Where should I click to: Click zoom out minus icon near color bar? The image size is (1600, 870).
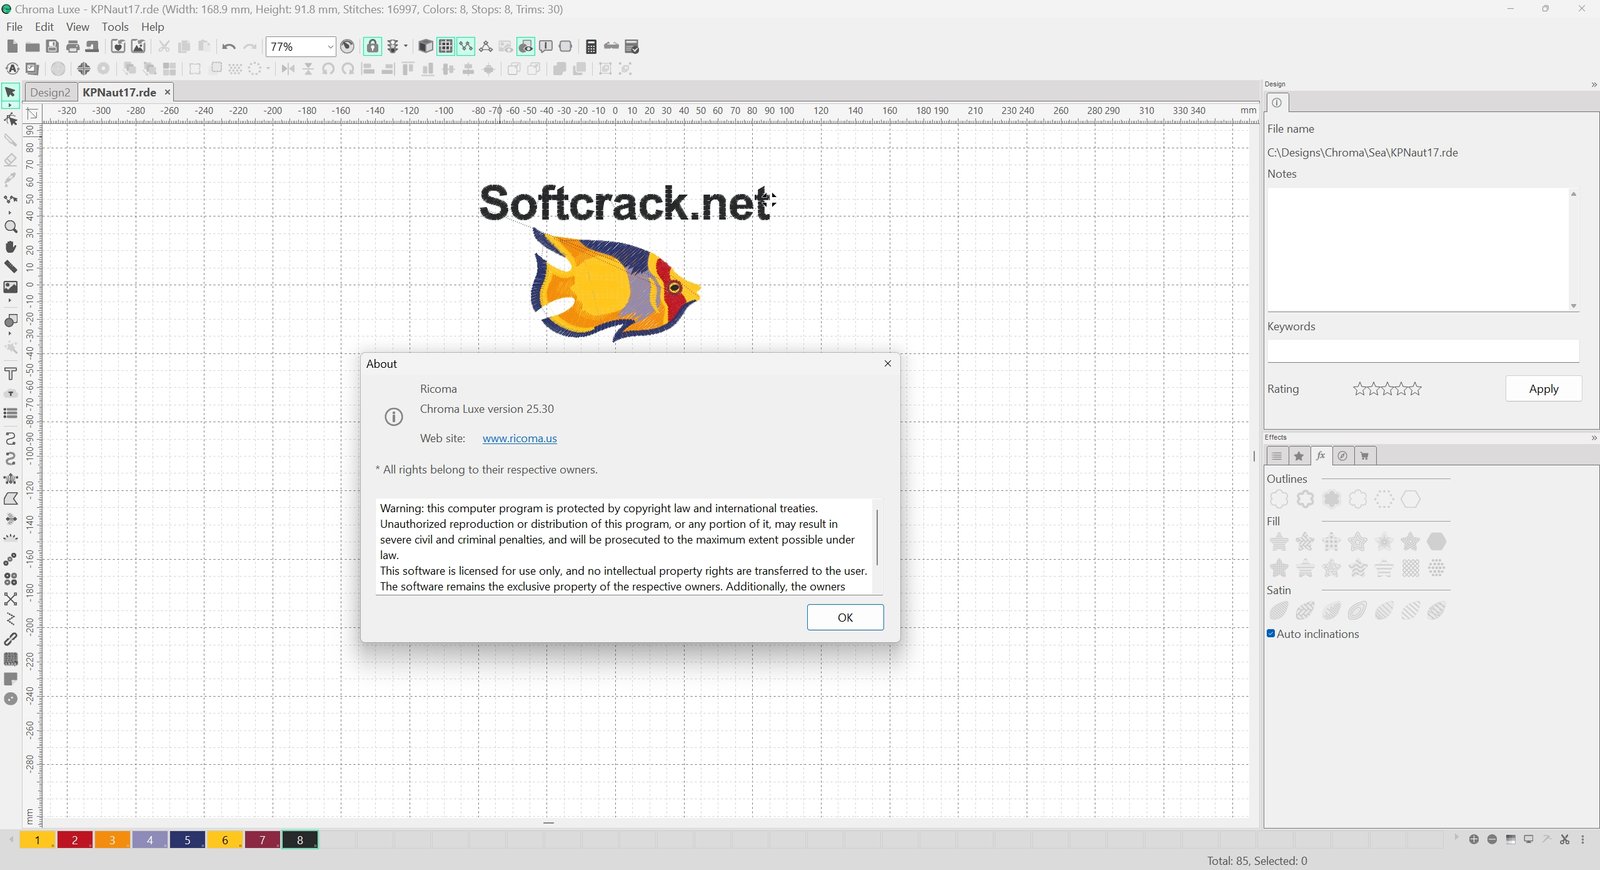pyautogui.click(x=1492, y=839)
